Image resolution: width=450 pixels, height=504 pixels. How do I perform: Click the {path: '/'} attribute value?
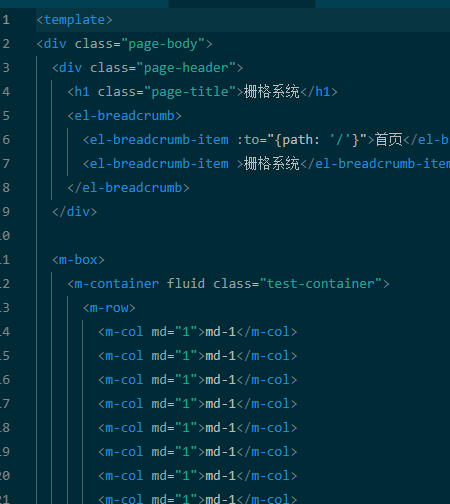click(x=317, y=140)
